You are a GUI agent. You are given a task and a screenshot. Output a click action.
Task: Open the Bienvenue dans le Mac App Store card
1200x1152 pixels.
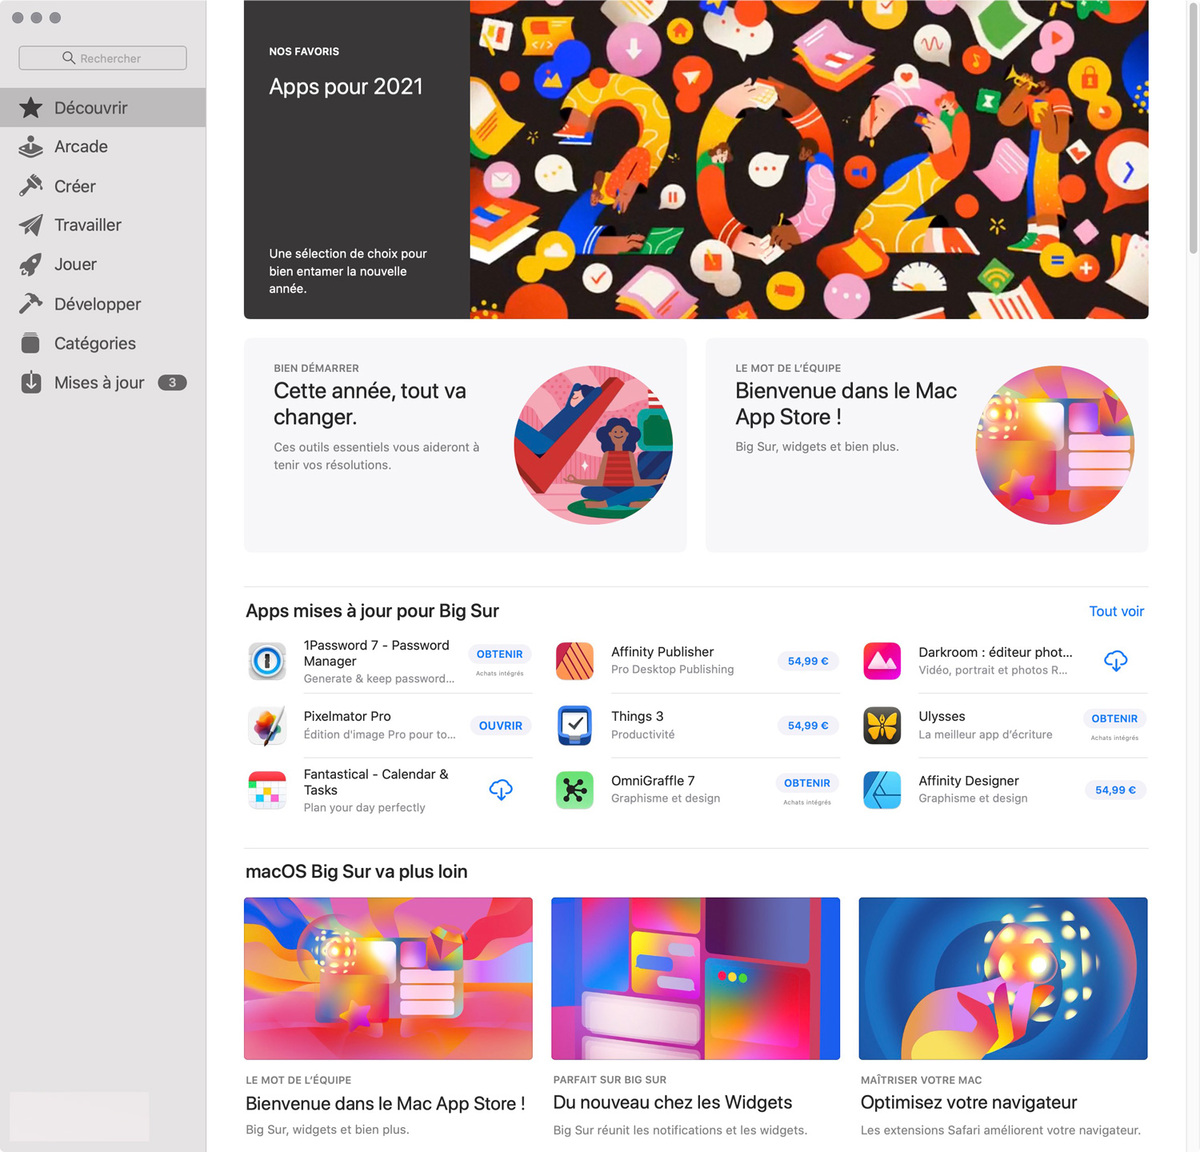pos(927,445)
